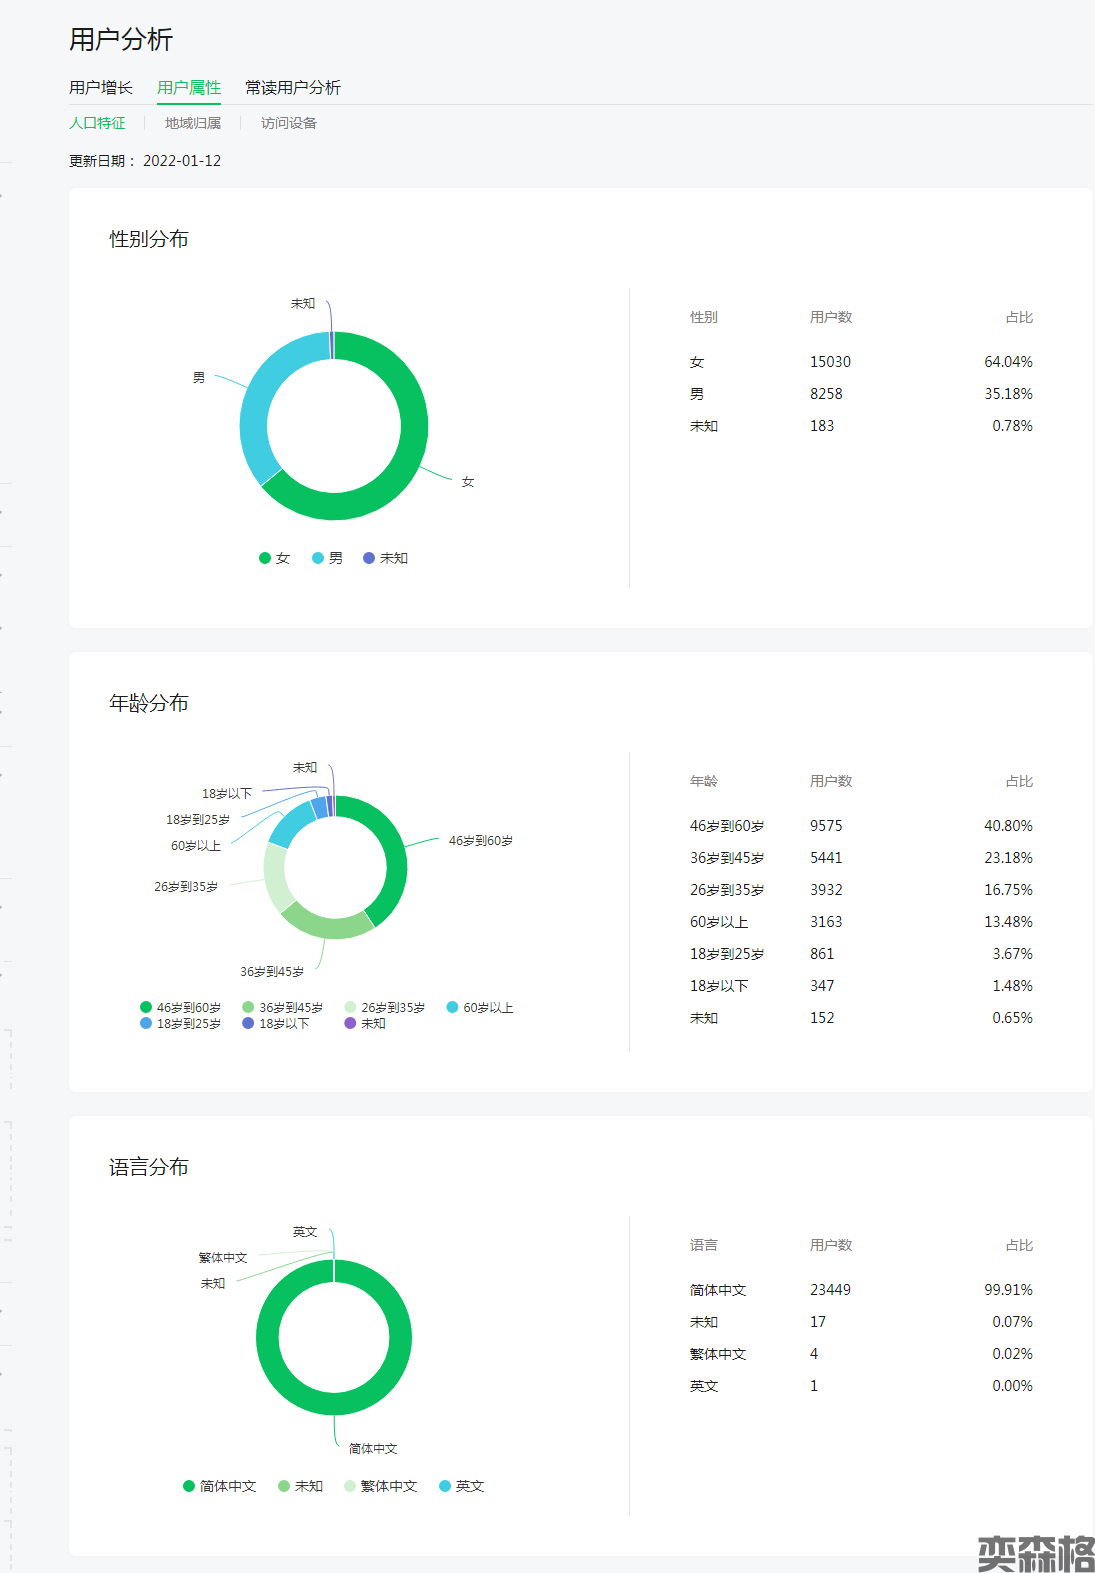Toggle 简体中文 legend in language chart
The image size is (1095, 1573).
(x=219, y=1486)
